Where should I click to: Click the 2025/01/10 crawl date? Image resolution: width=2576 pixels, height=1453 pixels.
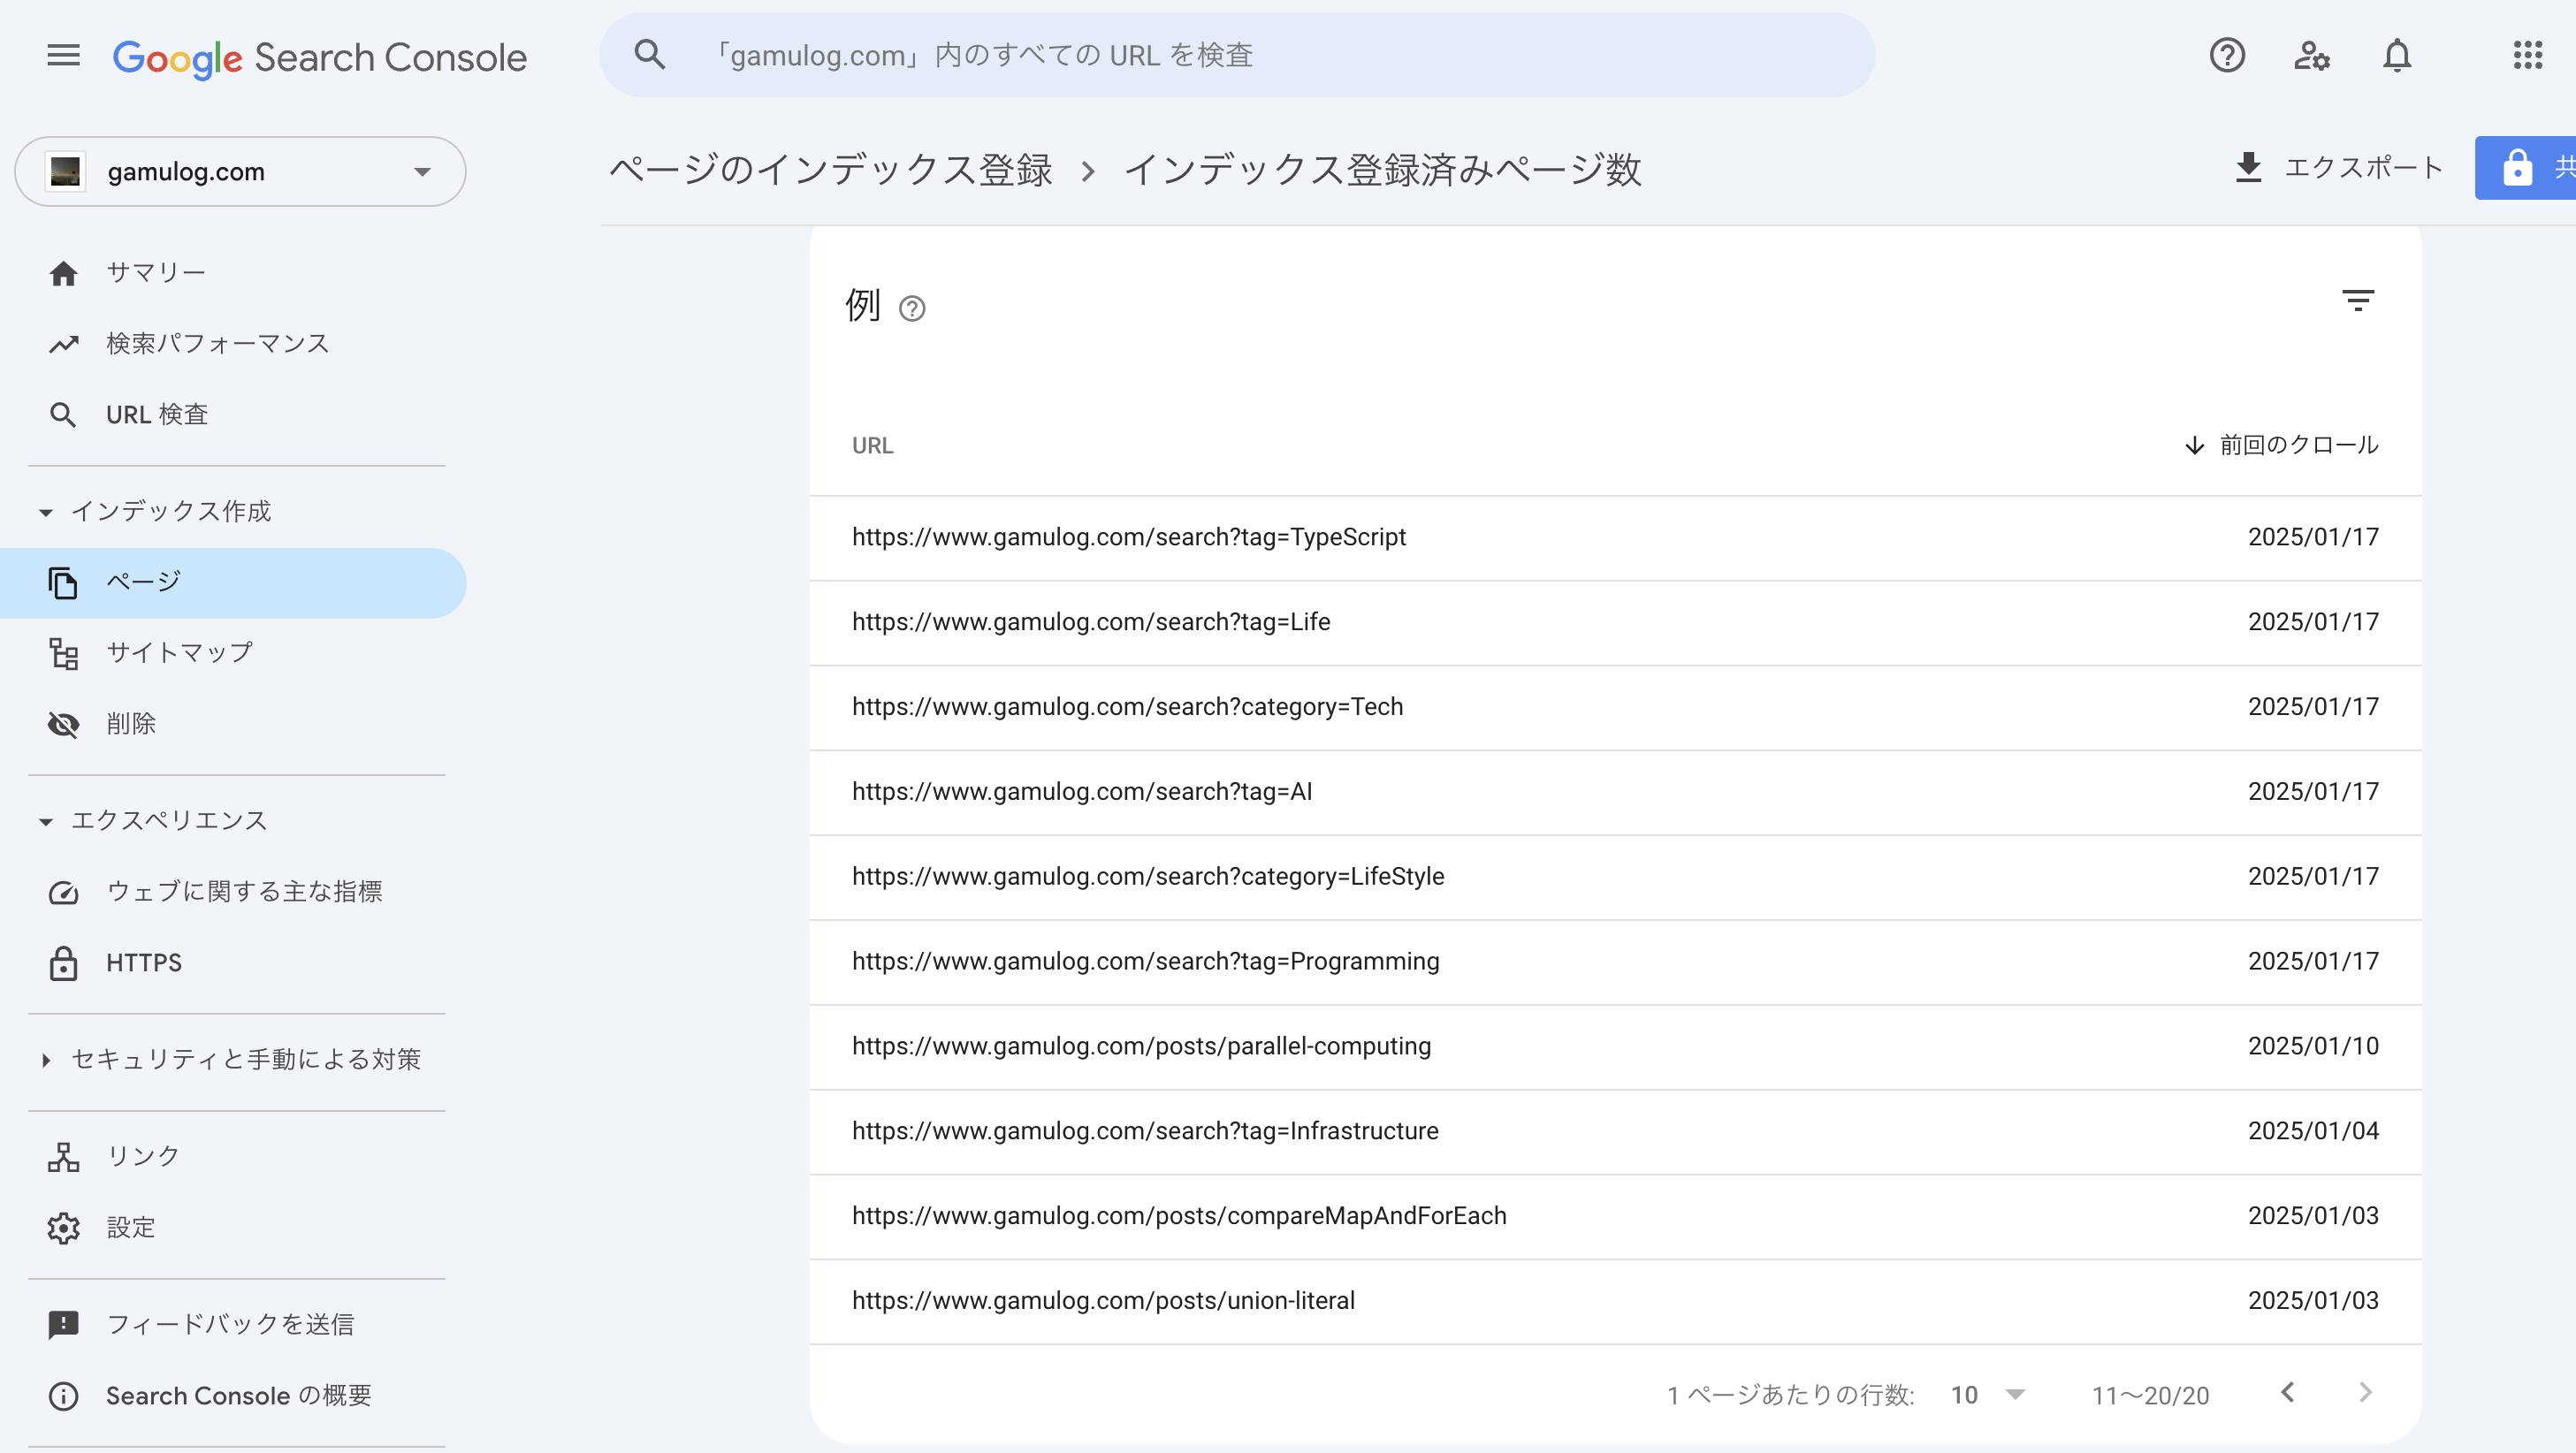pos(2313,1046)
